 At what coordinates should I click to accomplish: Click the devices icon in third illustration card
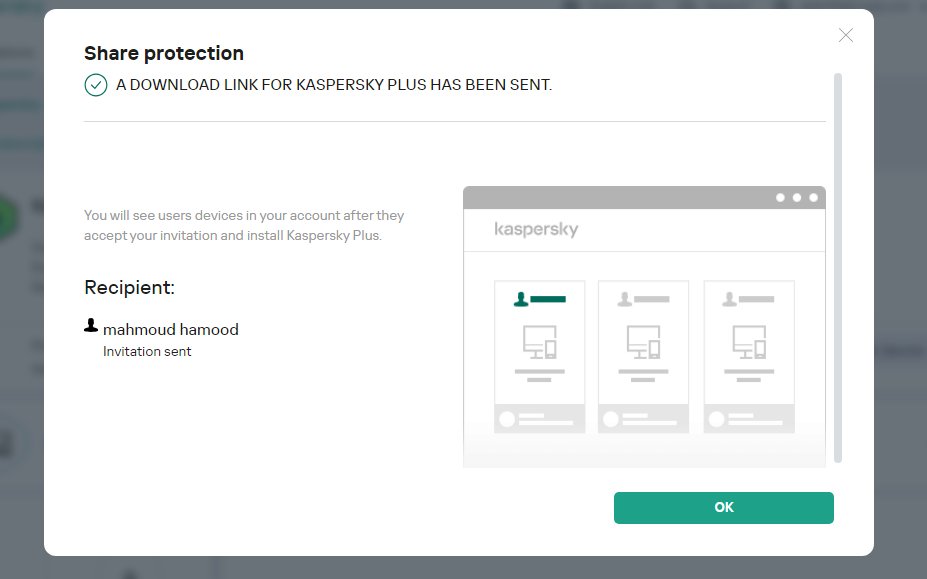tap(749, 342)
